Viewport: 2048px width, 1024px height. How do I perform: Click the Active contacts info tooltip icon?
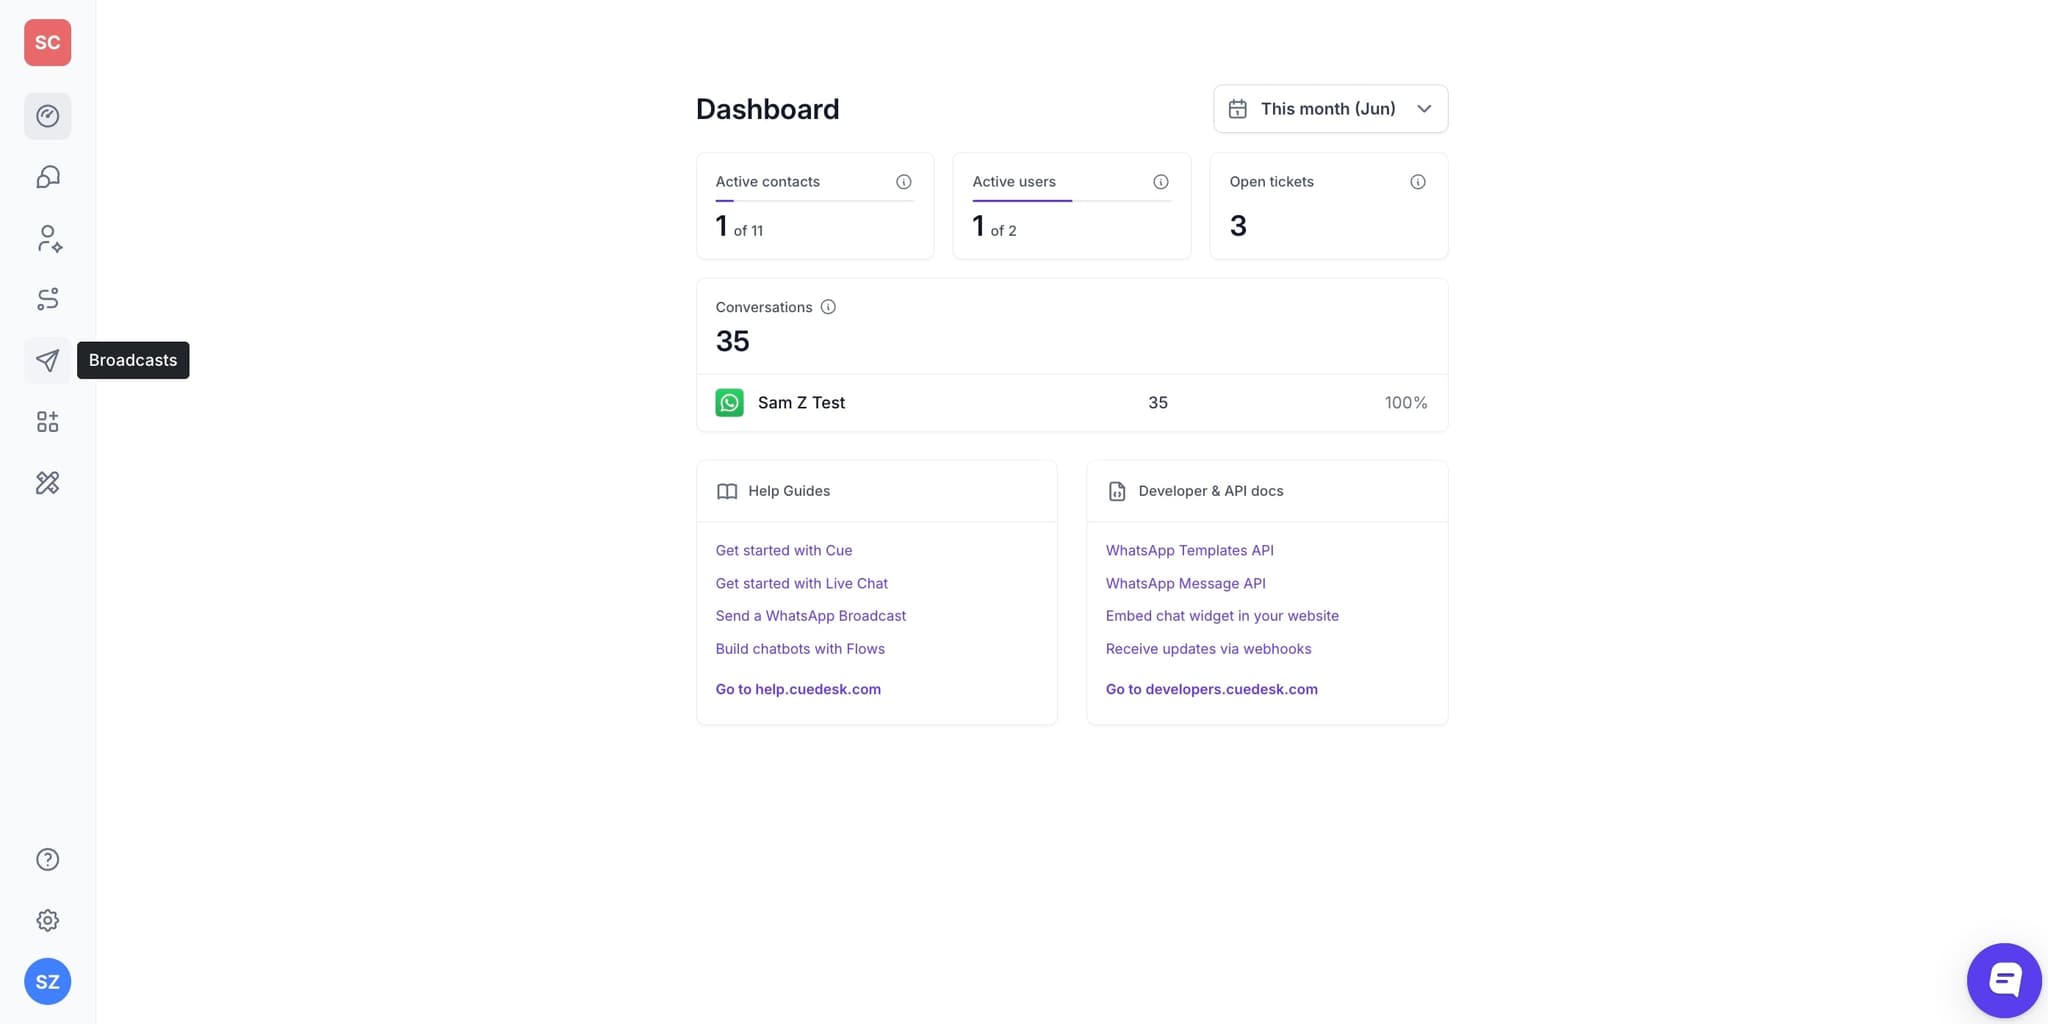903,181
